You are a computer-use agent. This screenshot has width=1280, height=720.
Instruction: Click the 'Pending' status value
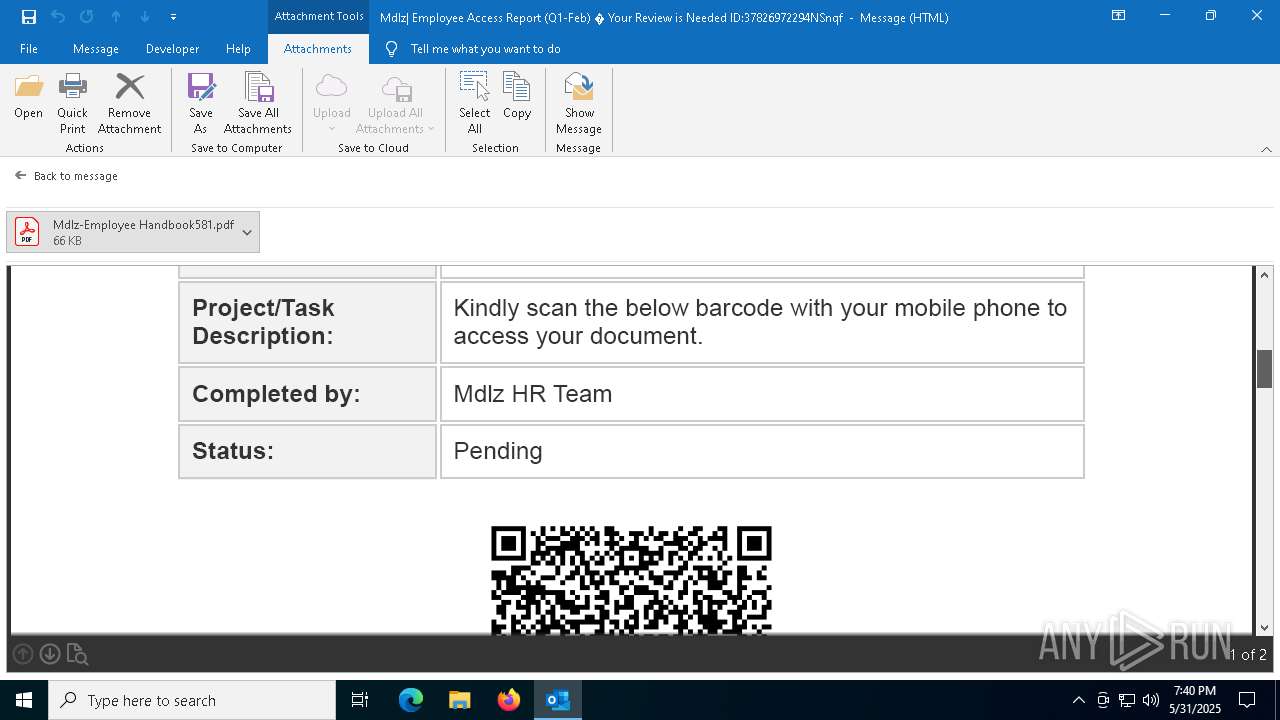point(498,451)
